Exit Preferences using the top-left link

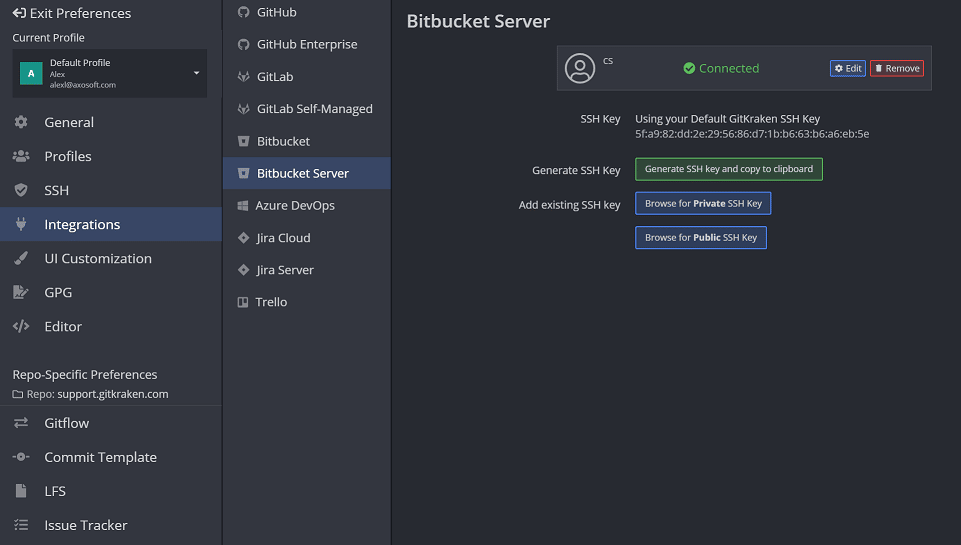point(72,14)
